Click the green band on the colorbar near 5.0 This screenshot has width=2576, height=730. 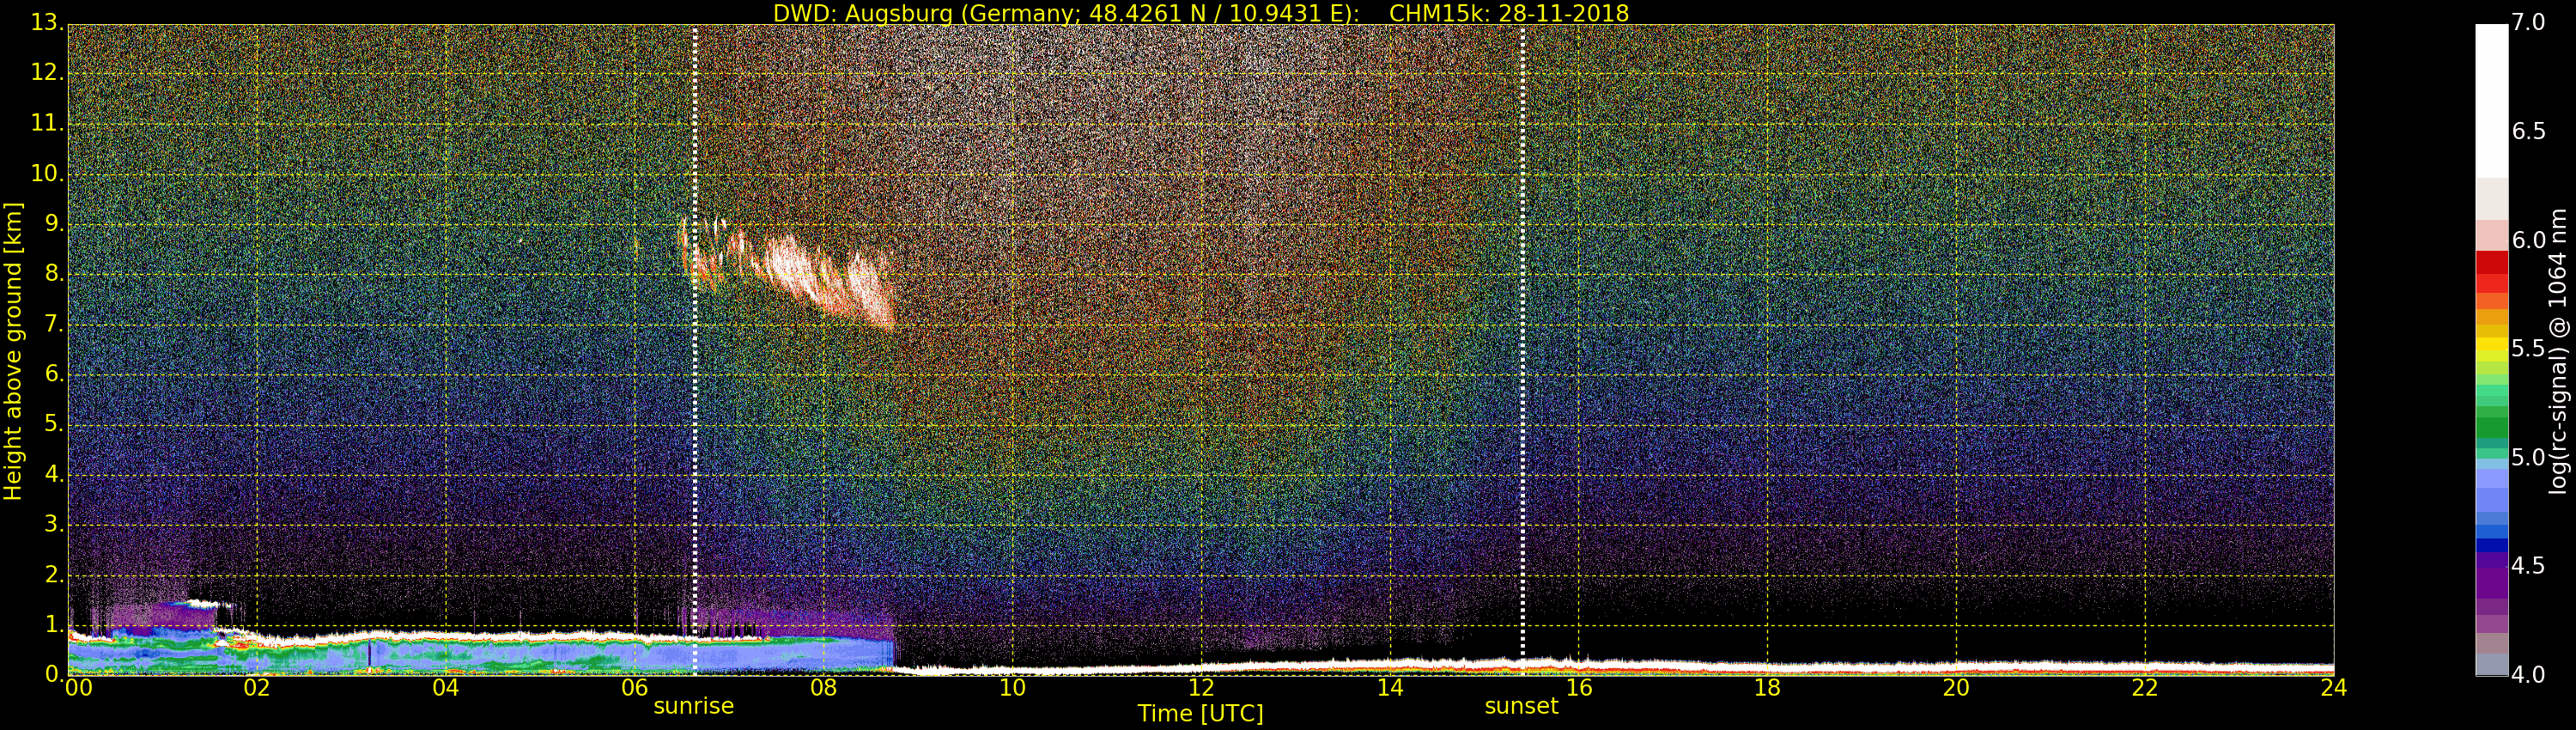point(2491,425)
